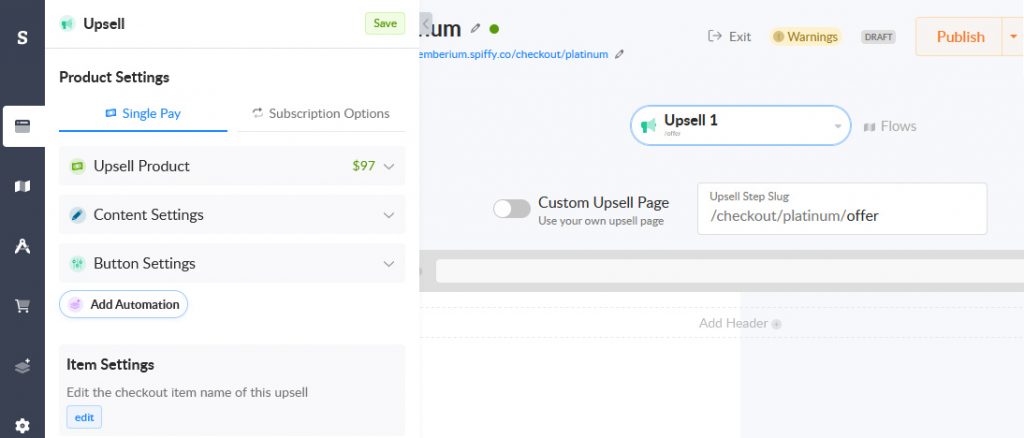Viewport: 1024px width, 438px height.
Task: Open the settings gear in sidebar
Action: [22, 426]
